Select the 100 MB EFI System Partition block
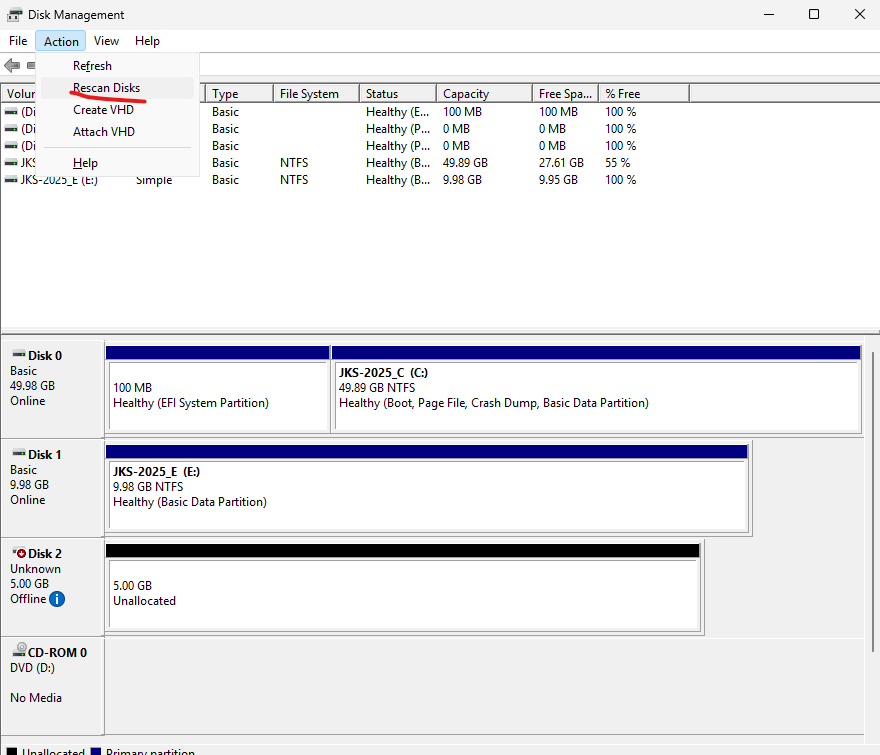The width and height of the screenshot is (880, 755). coord(218,389)
